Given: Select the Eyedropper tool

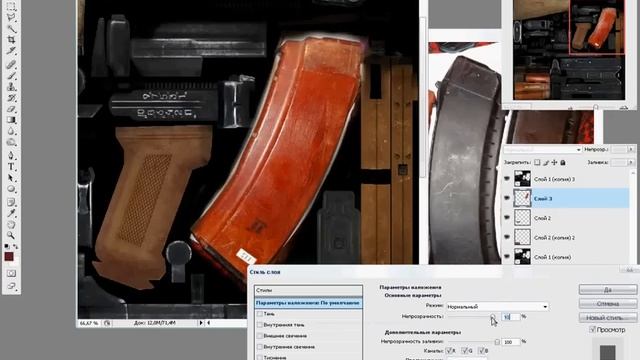Looking at the screenshot, I should tap(11, 213).
